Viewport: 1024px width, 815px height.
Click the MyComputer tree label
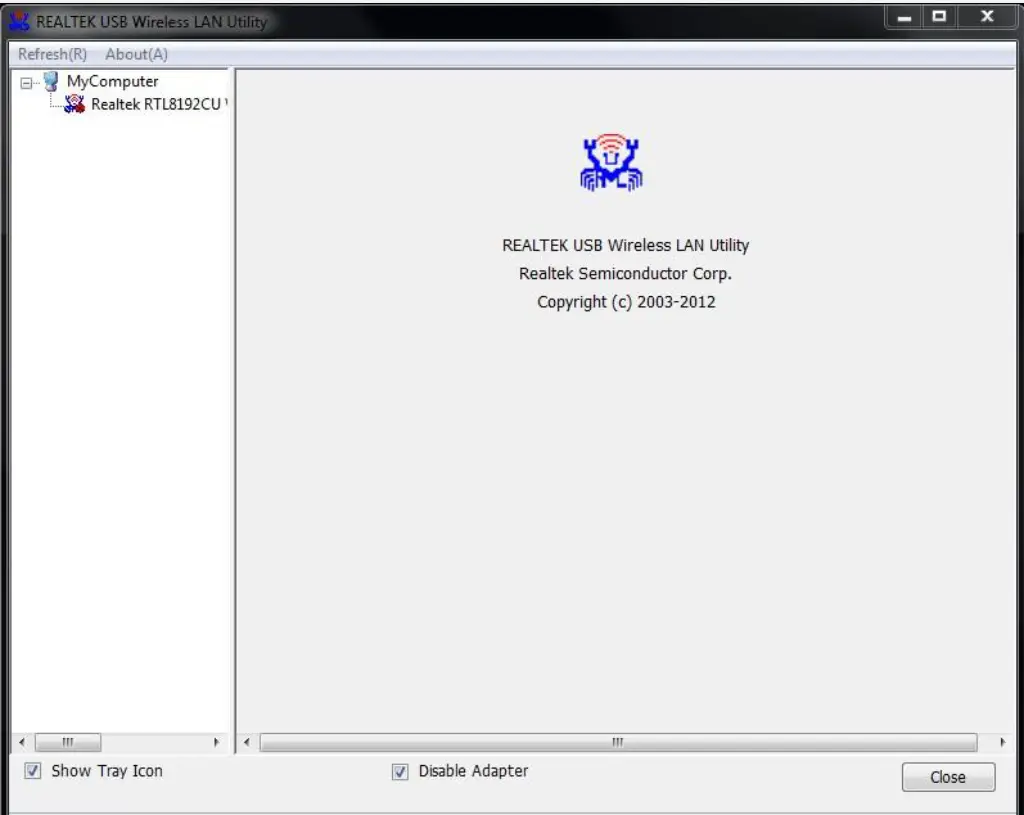pyautogui.click(x=112, y=82)
